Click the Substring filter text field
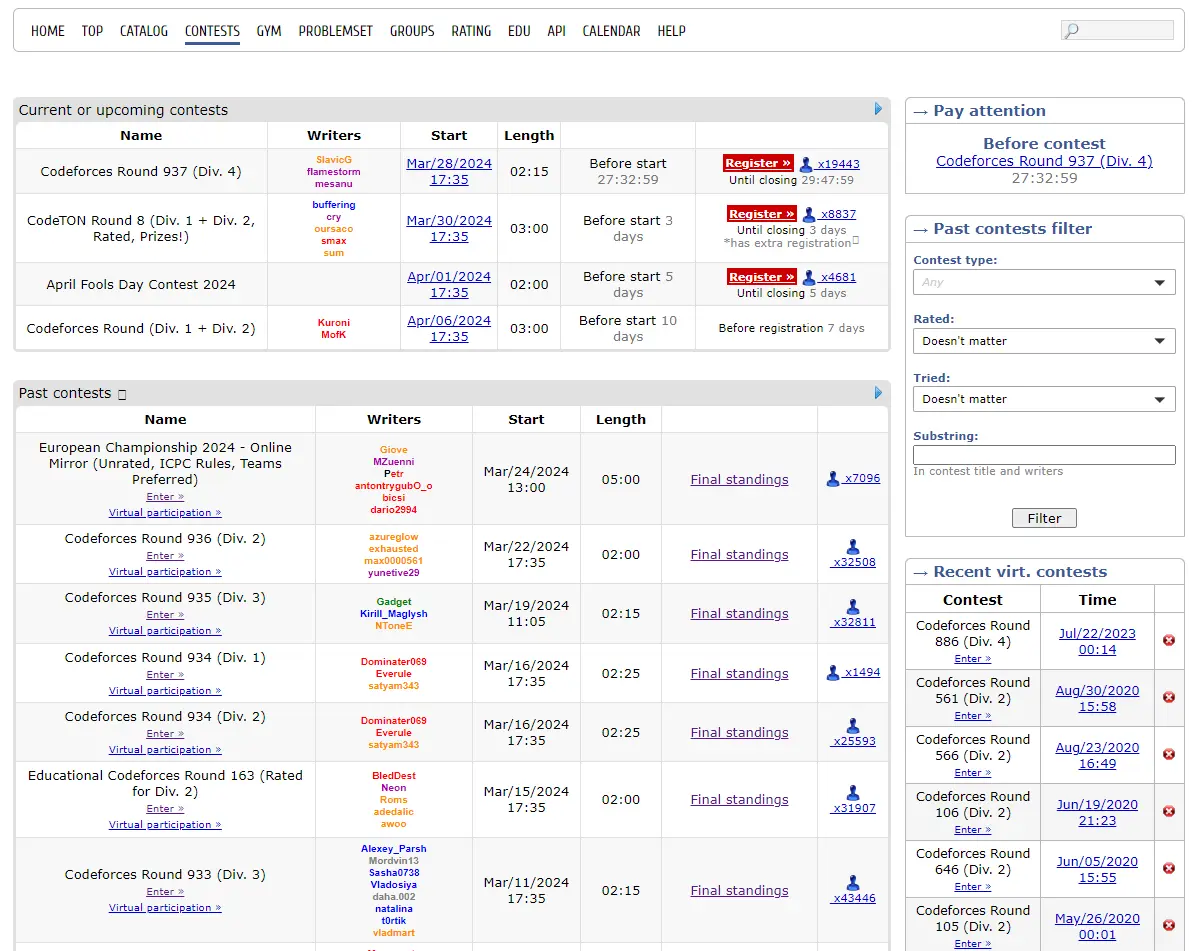Screen dimensions: 1200x951 coord(1044,455)
